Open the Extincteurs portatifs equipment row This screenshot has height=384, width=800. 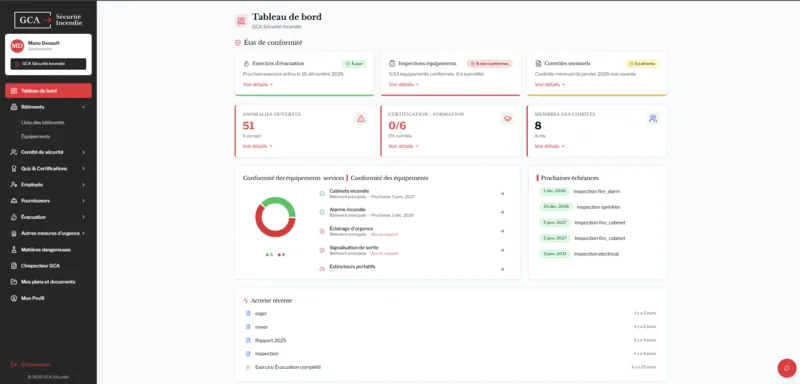click(x=412, y=268)
